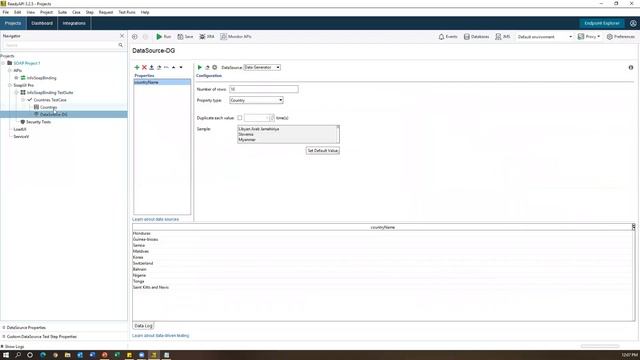This screenshot has height=360, width=640.
Task: Expand the SOAP Project 1 tree node
Action: (4, 63)
